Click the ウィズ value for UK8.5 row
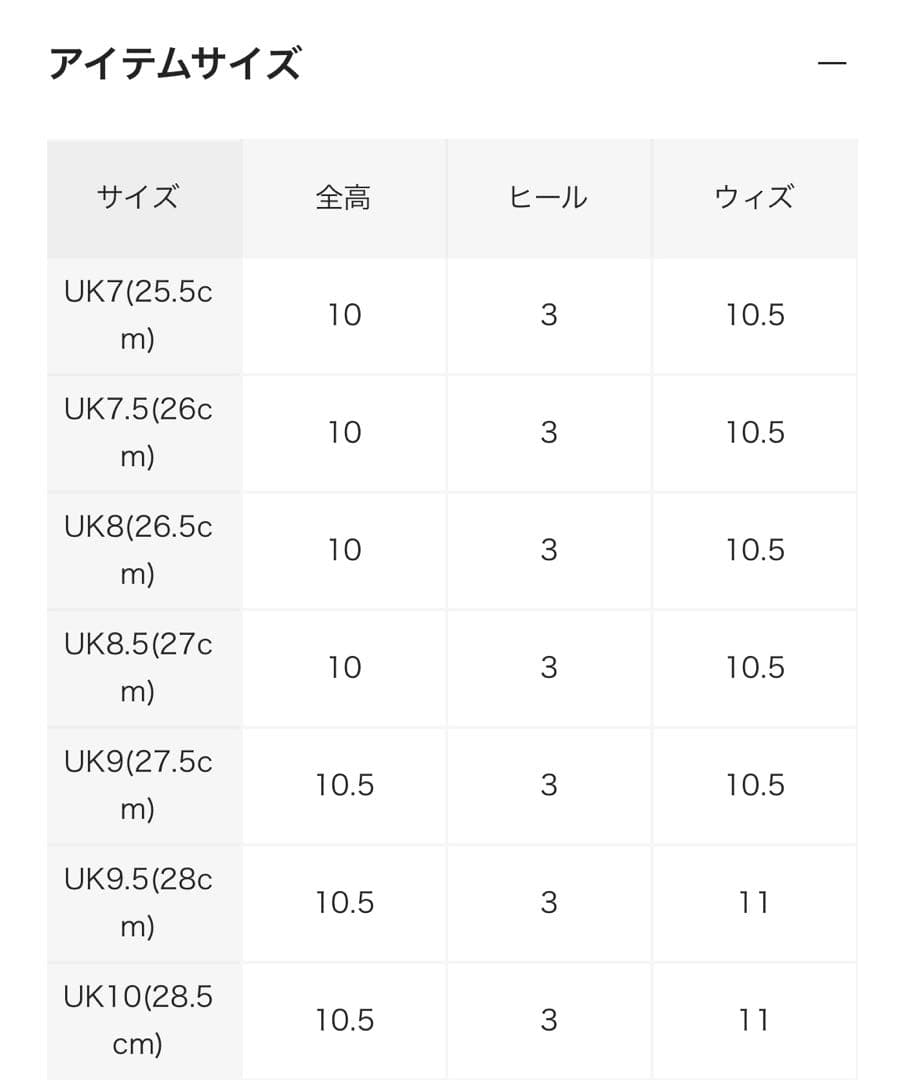Image resolution: width=917 pixels, height=1080 pixels. coord(755,666)
